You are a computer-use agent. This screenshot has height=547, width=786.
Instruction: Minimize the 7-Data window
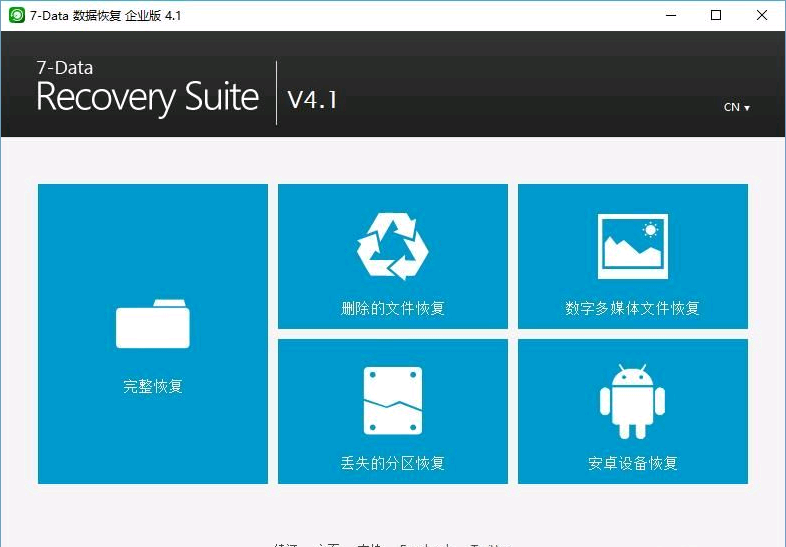(x=671, y=16)
